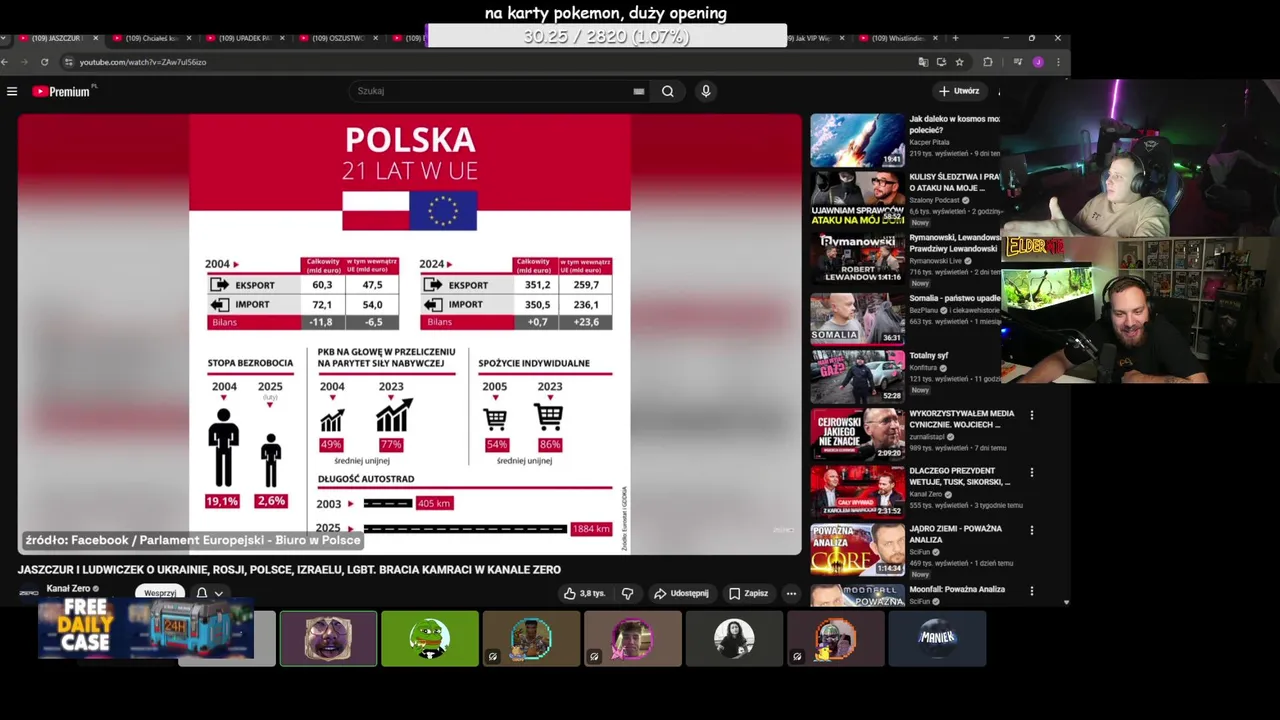Dislike the video with thumbs down
Screen dimensions: 1280x720
(x=627, y=593)
